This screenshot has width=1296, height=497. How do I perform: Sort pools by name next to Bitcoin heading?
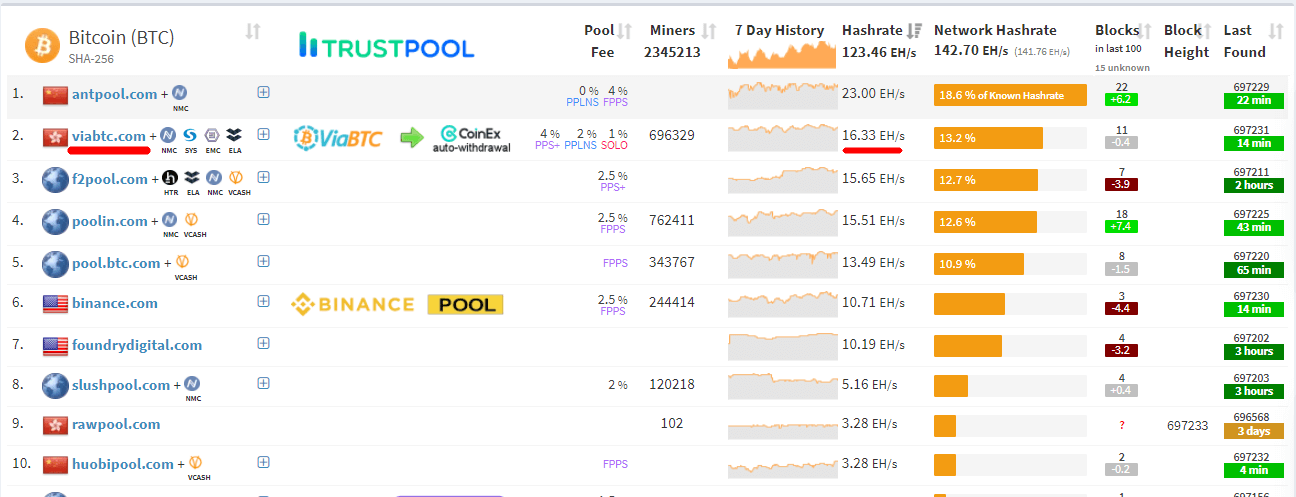click(253, 31)
